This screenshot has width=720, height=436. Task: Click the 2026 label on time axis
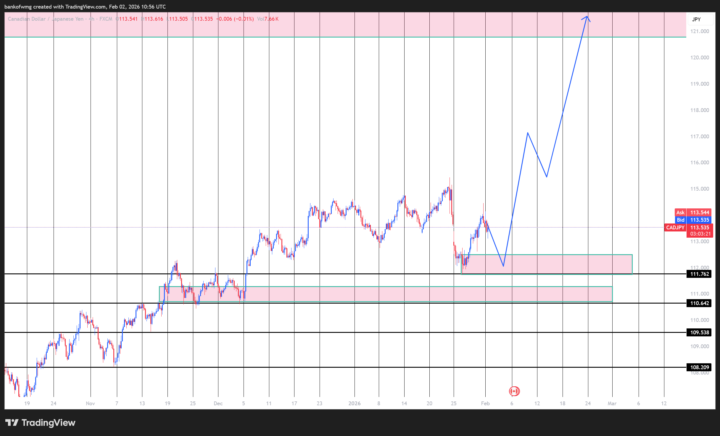click(354, 403)
